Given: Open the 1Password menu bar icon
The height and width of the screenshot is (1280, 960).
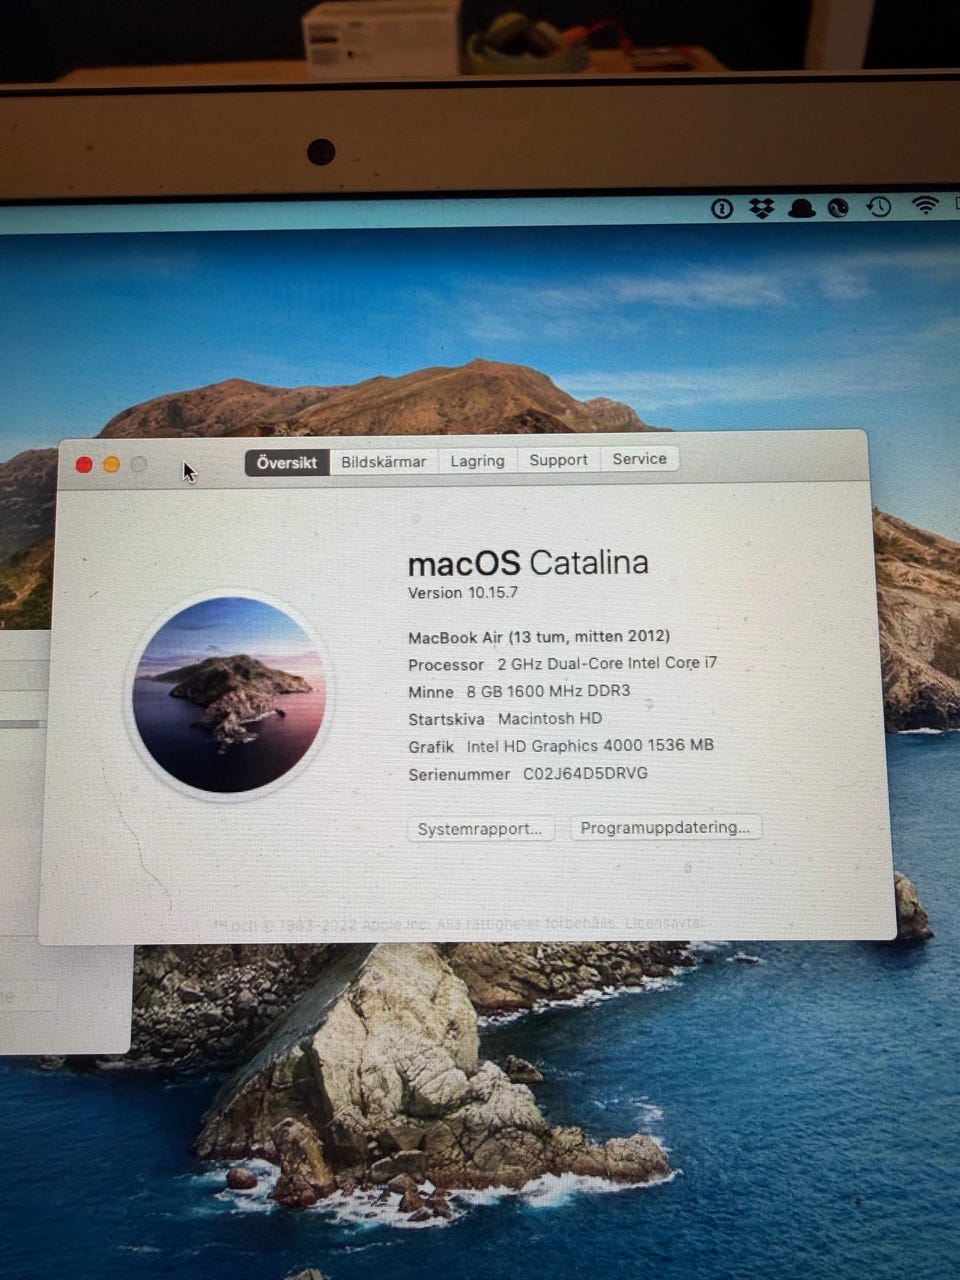Looking at the screenshot, I should click(x=722, y=208).
